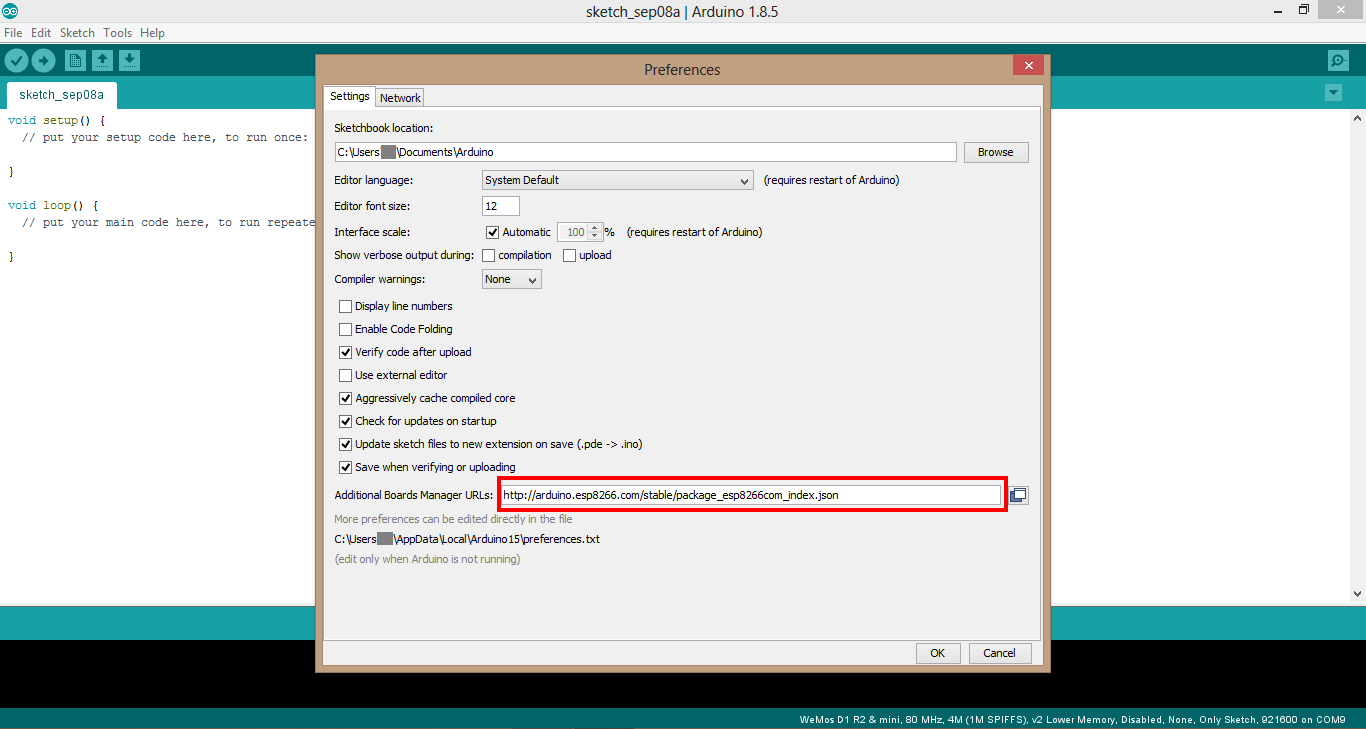Enable Use external editor
Viewport: 1366px width, 729px height.
[345, 375]
